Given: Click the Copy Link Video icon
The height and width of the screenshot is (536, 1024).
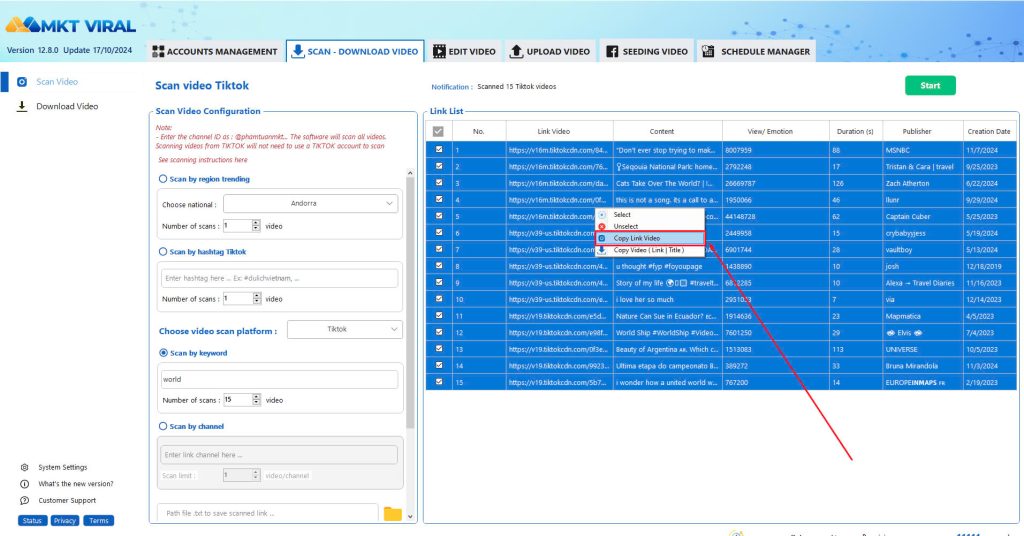Looking at the screenshot, I should pos(602,238).
